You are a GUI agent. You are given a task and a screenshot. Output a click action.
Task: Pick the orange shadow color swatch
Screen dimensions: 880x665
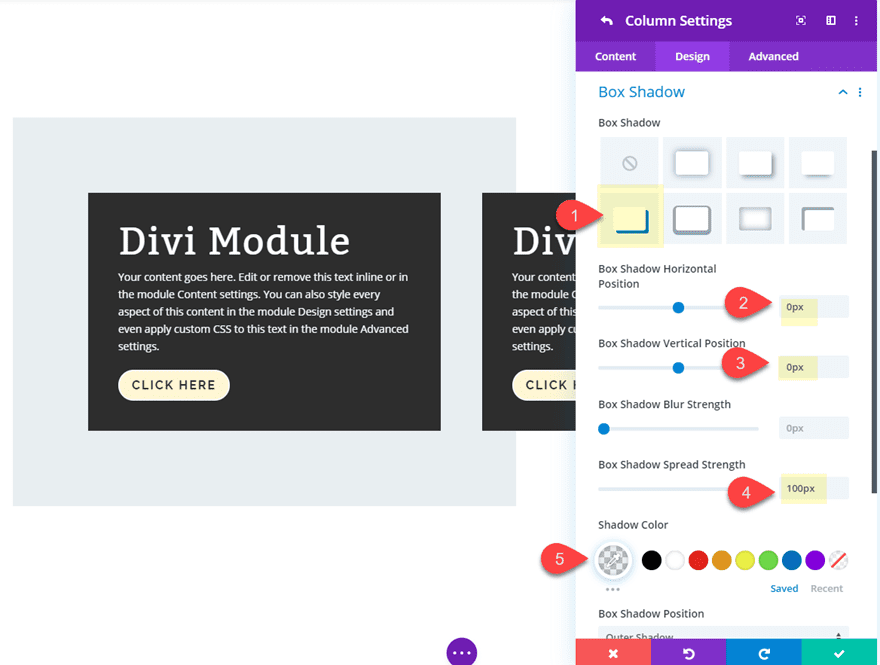tap(722, 559)
